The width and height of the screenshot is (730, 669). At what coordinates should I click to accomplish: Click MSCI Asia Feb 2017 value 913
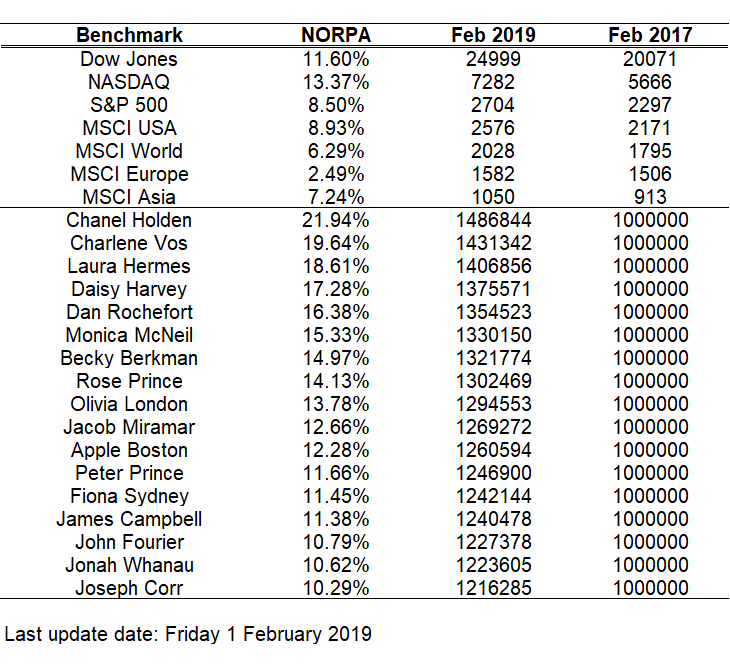coord(650,197)
